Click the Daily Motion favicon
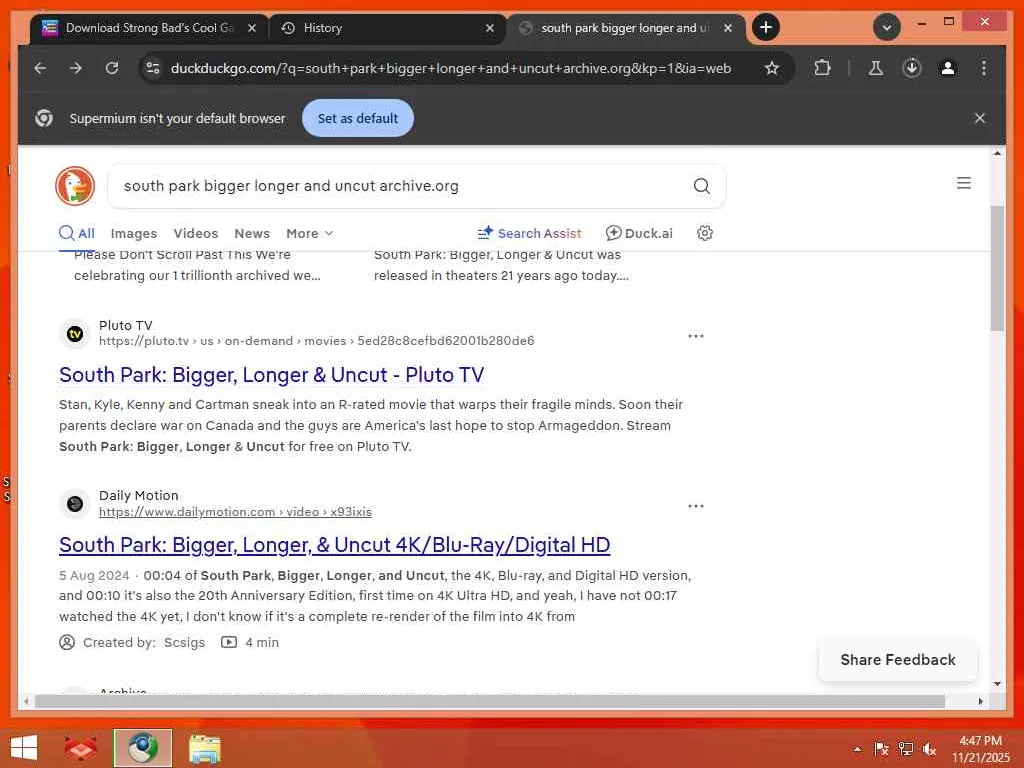Image resolution: width=1024 pixels, height=768 pixels. (x=75, y=504)
